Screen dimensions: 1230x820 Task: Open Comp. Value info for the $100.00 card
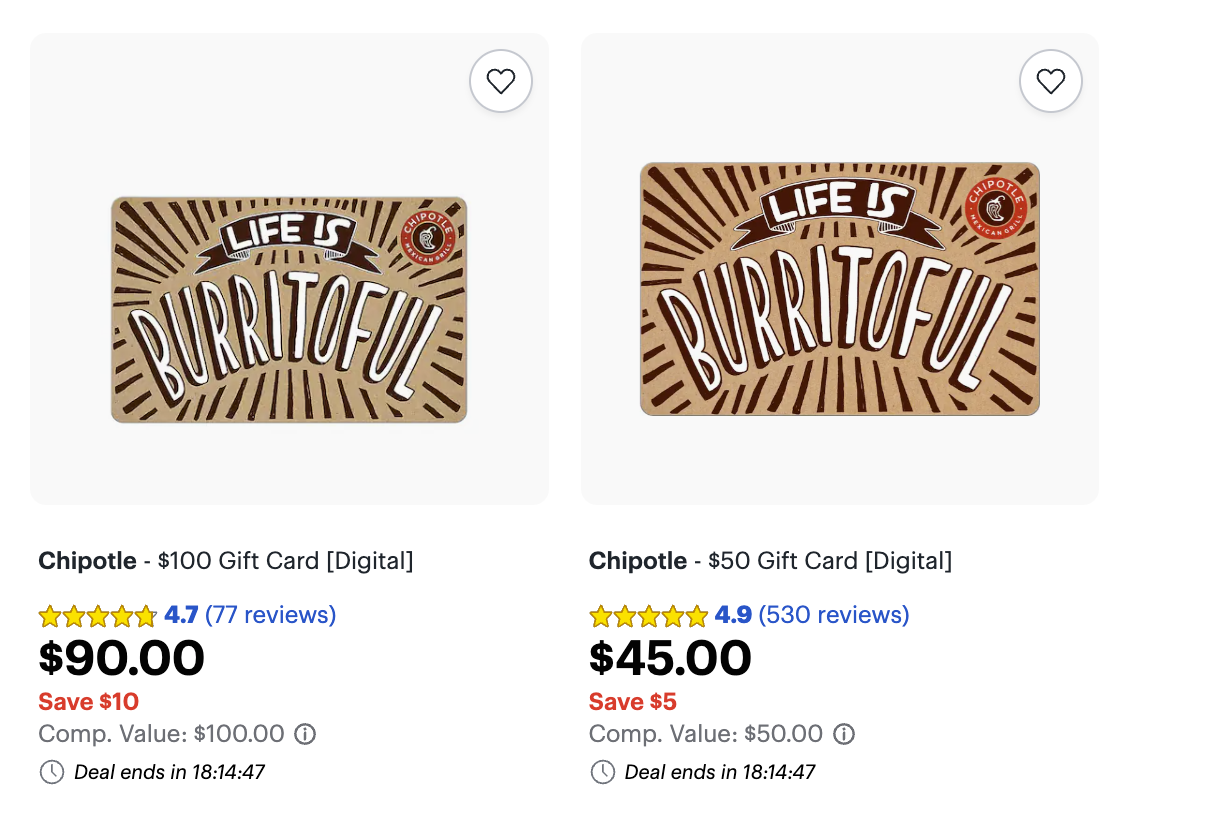pos(305,734)
